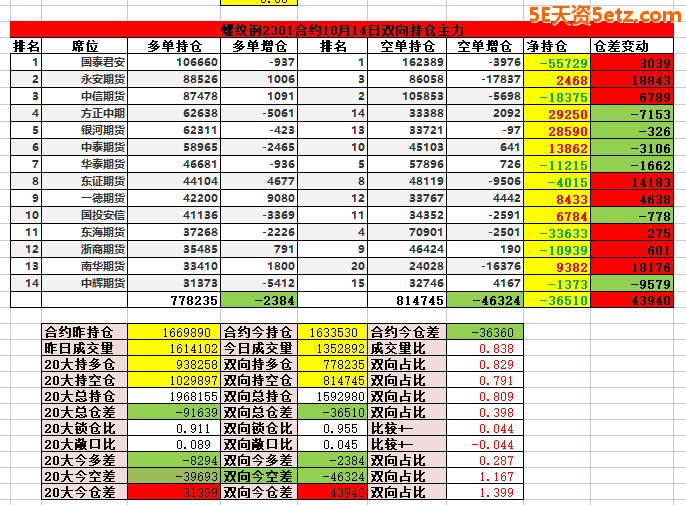Click the 多单持仓 column header
The height and width of the screenshot is (505, 686).
pos(174,46)
